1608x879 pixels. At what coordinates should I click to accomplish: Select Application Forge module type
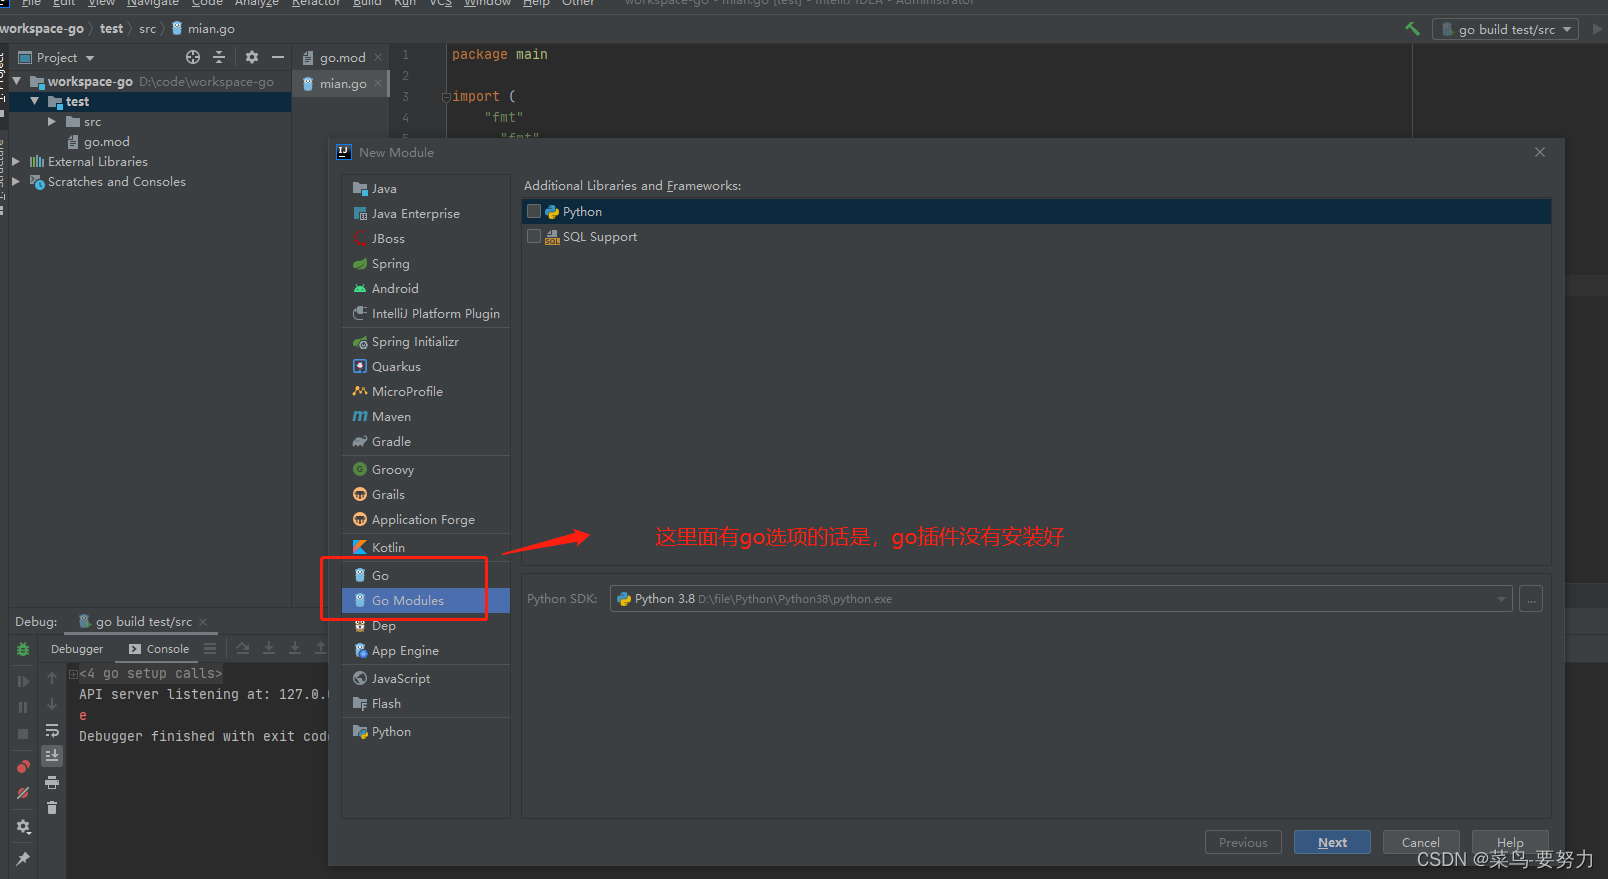(426, 519)
